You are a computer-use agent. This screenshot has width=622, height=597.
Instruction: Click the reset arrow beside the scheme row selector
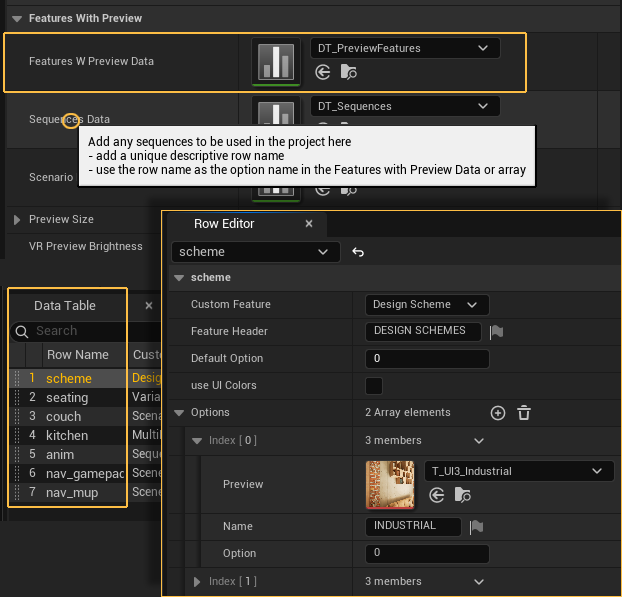358,253
